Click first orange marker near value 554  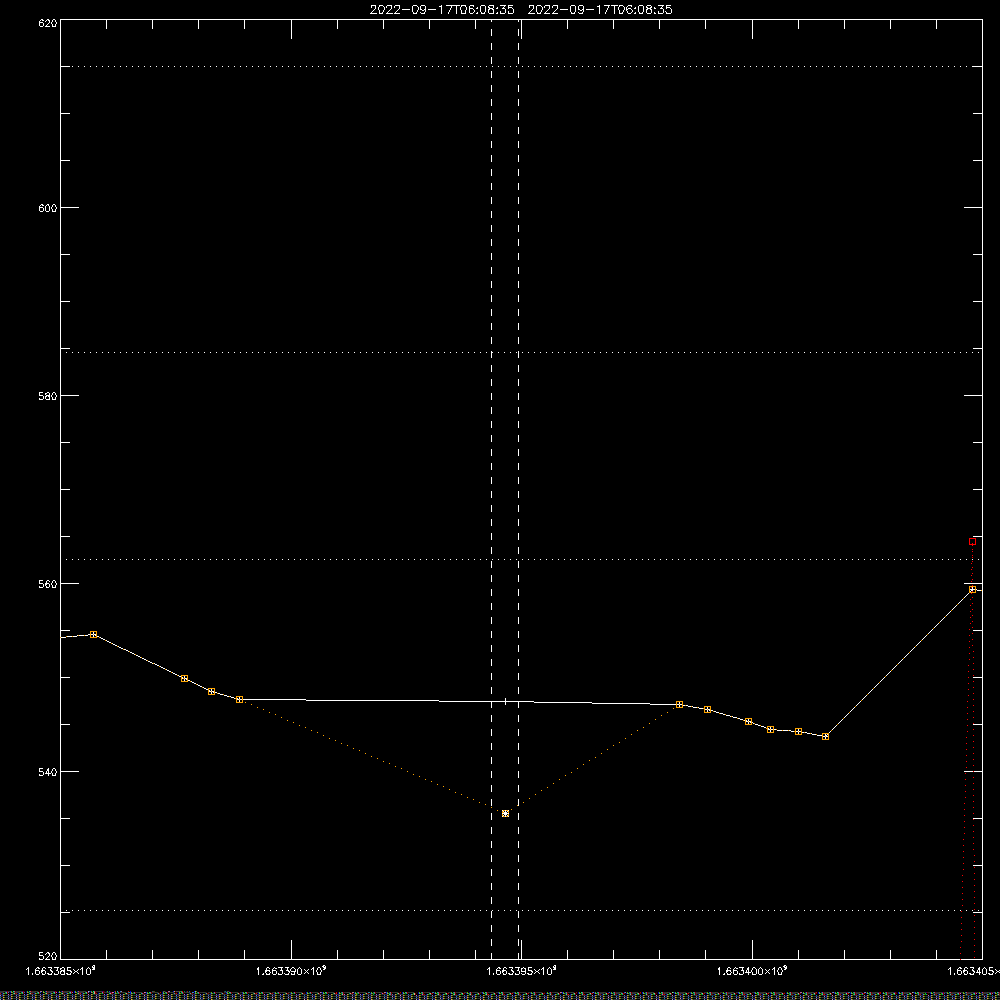tap(93, 635)
